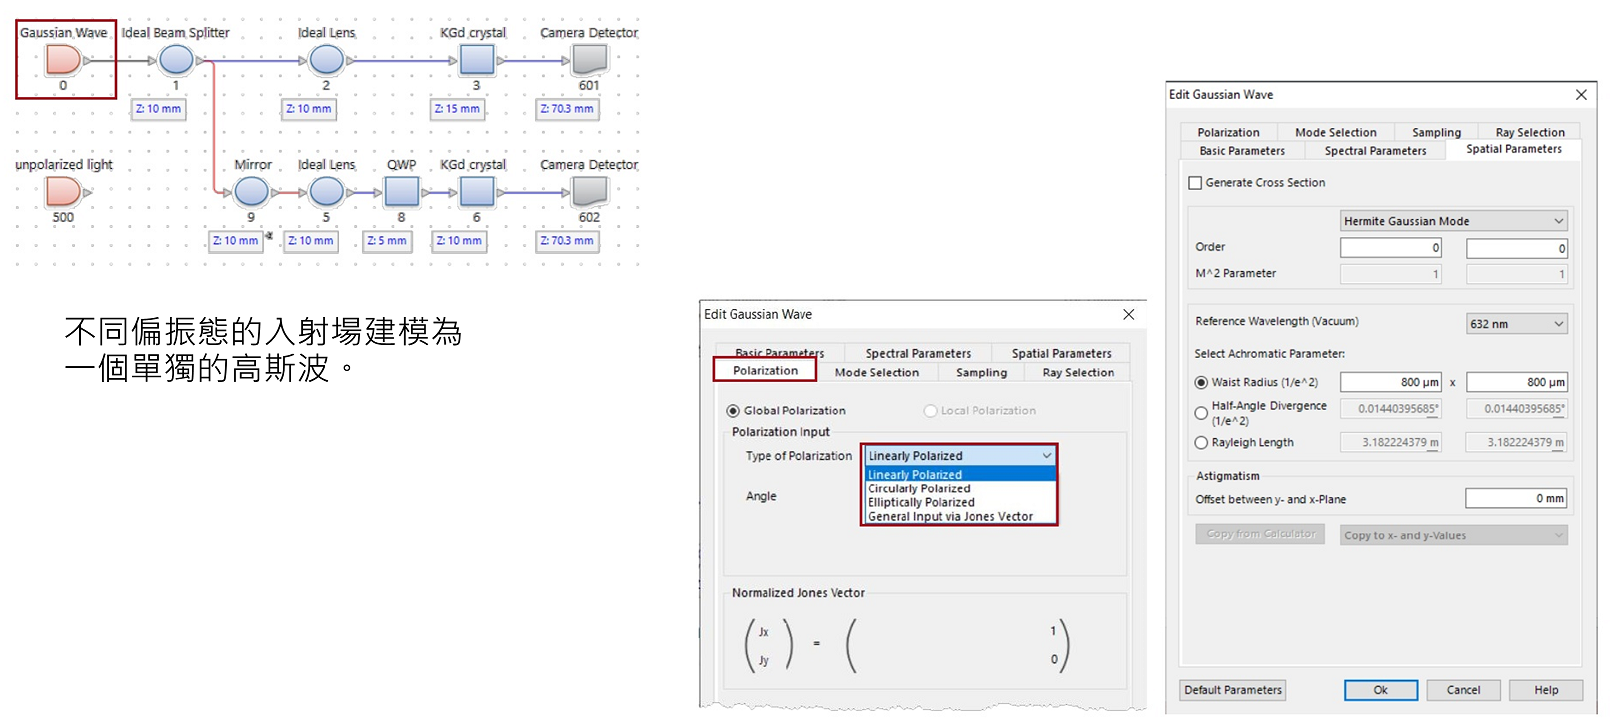Enable the Generate Cross Section checkbox
The image size is (1610, 721).
point(1195,183)
